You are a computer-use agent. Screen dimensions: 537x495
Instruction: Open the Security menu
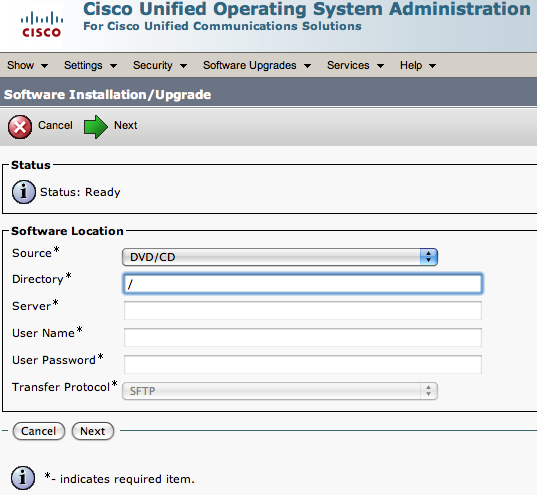point(160,65)
